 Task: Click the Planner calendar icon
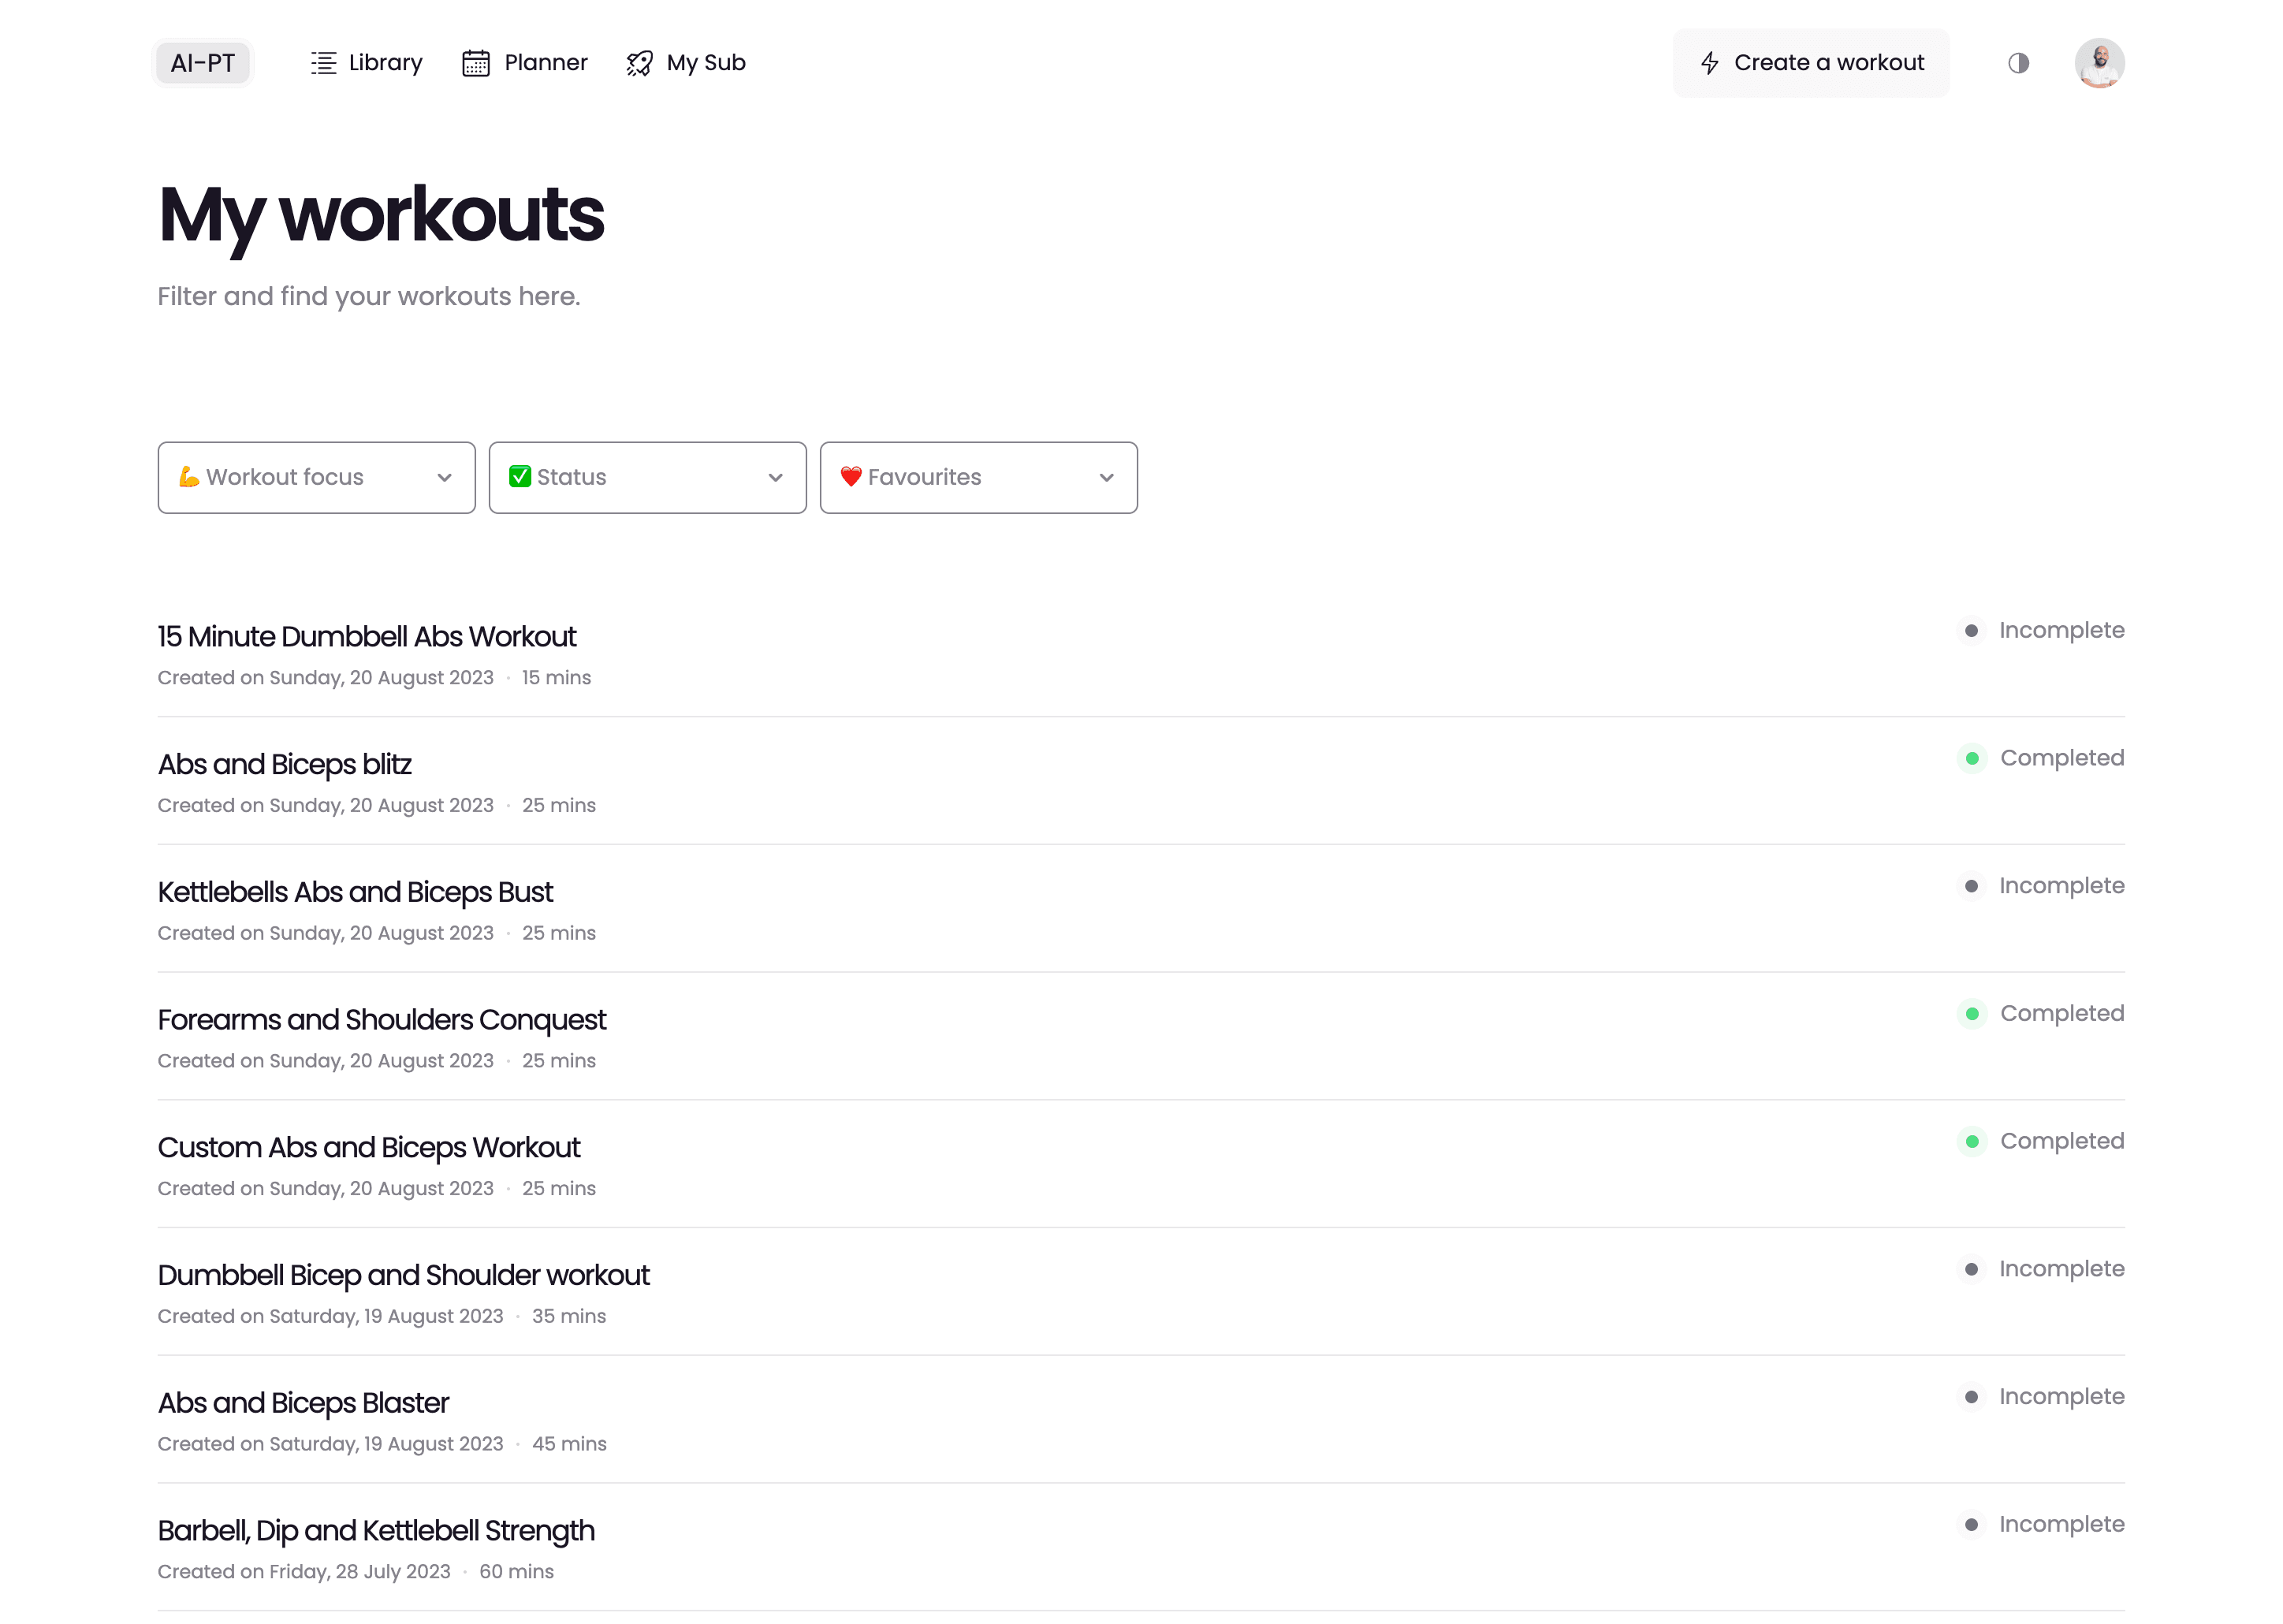coord(476,62)
